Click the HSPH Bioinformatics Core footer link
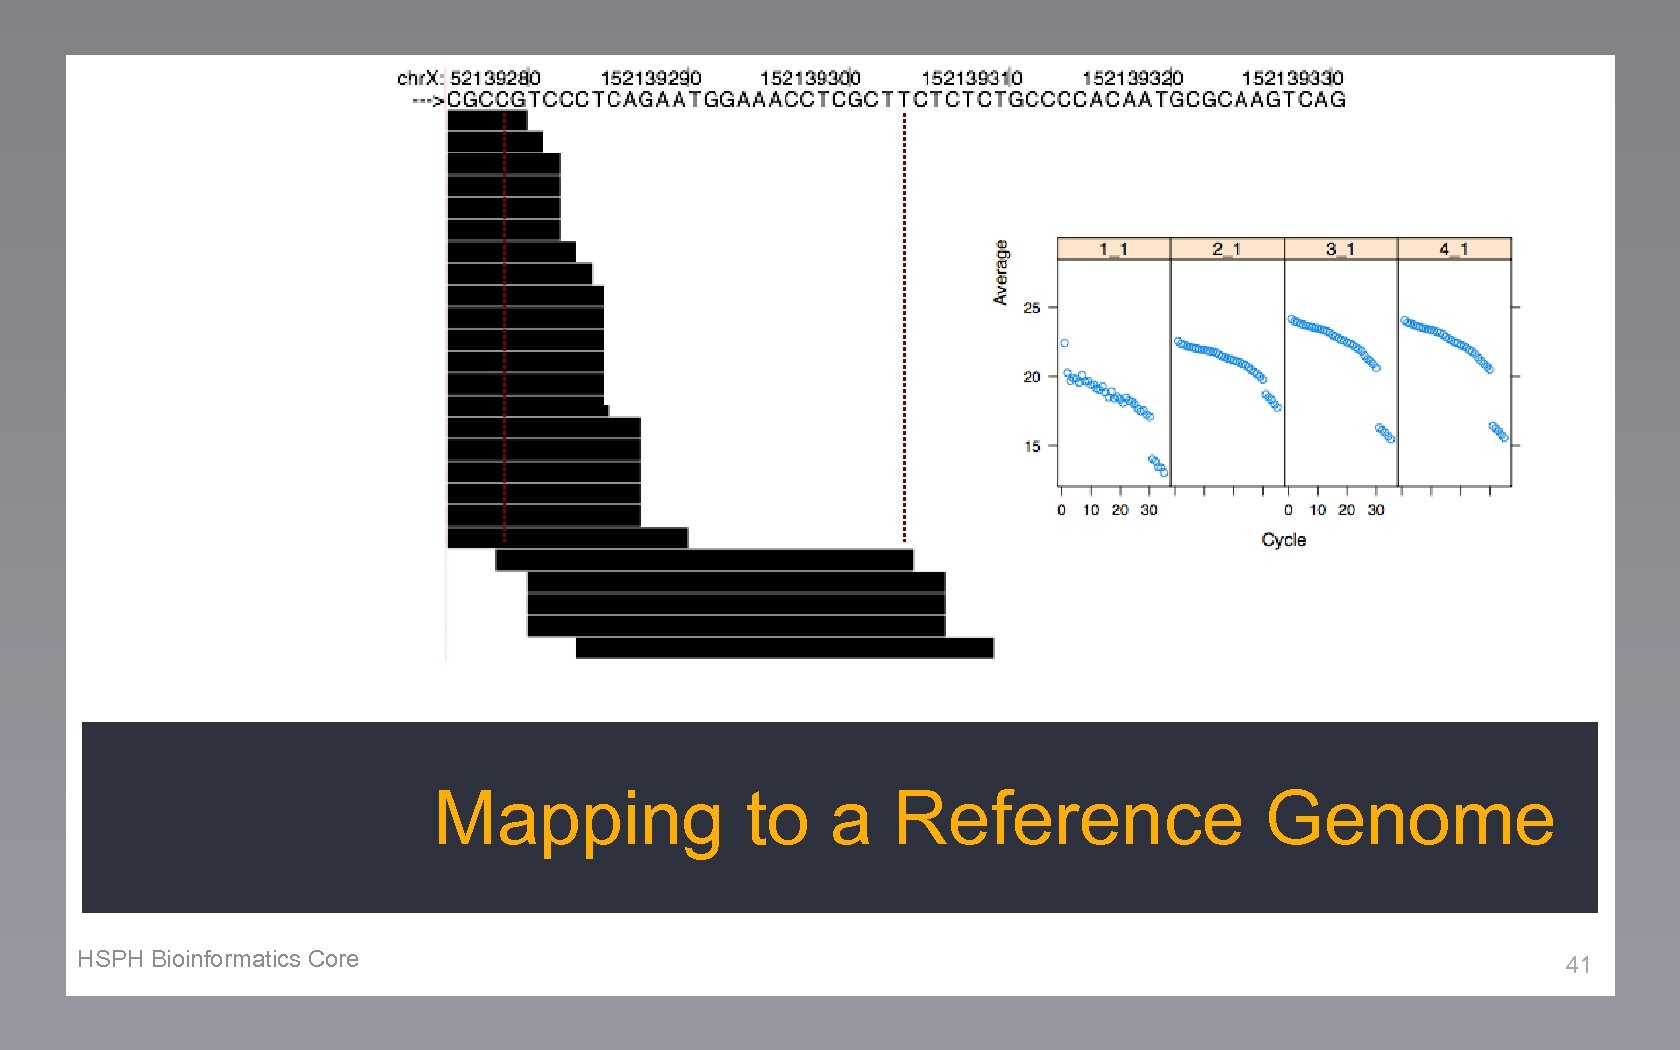1680x1050 pixels. [219, 959]
